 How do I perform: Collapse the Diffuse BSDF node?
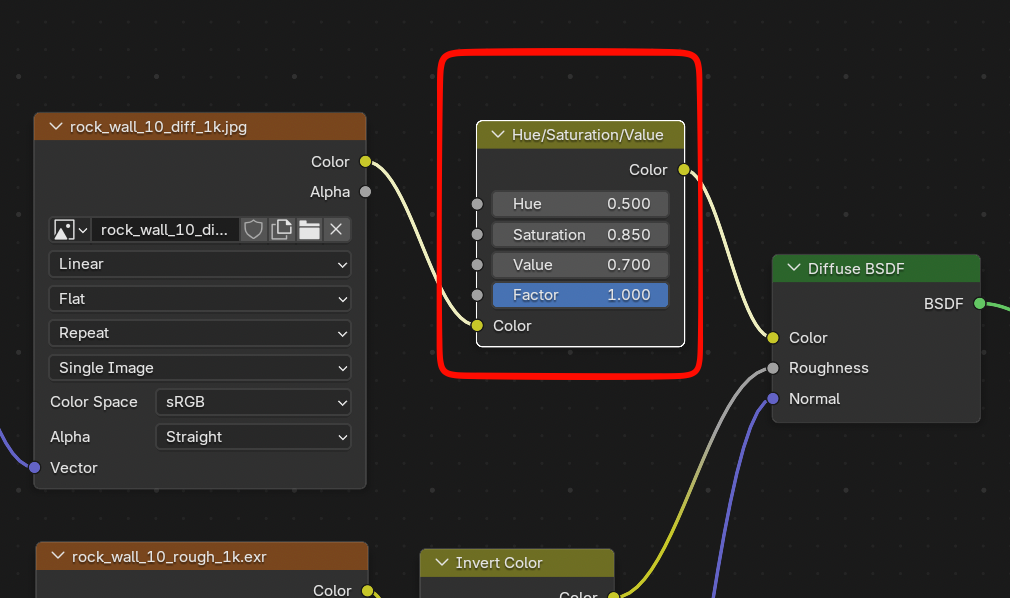click(x=794, y=268)
